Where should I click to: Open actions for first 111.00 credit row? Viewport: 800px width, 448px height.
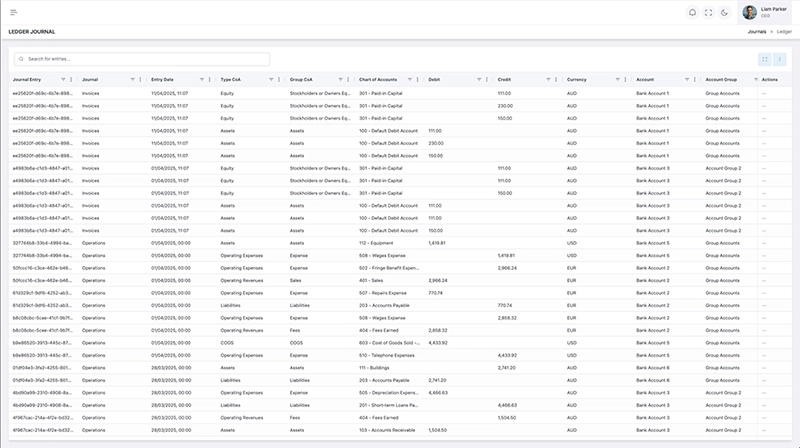click(x=764, y=94)
